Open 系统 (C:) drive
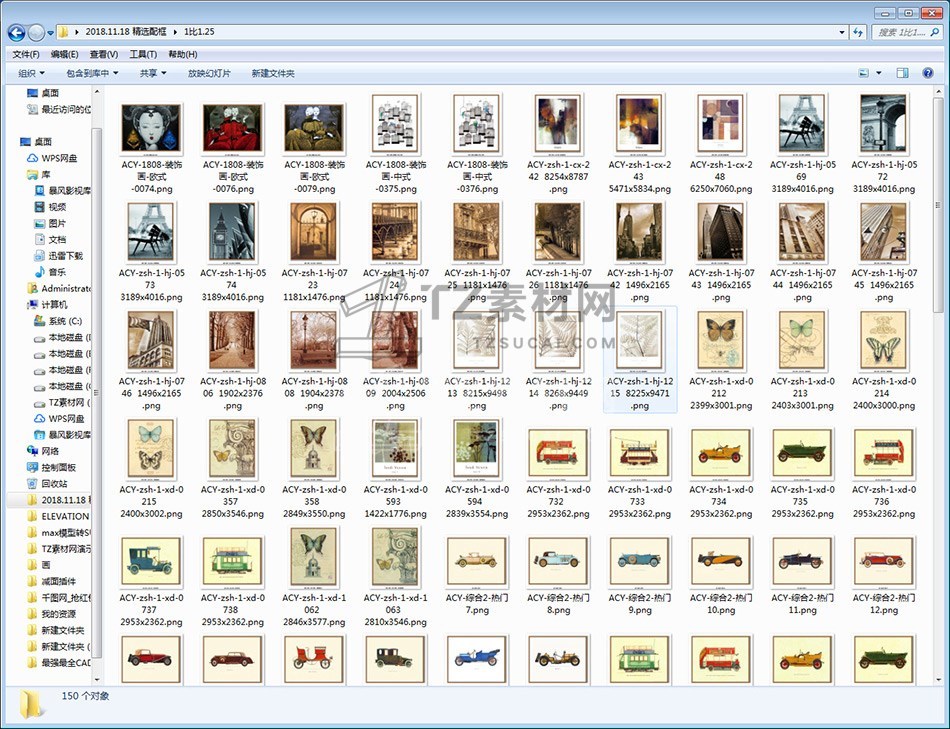This screenshot has height=729, width=950. click(x=58, y=321)
